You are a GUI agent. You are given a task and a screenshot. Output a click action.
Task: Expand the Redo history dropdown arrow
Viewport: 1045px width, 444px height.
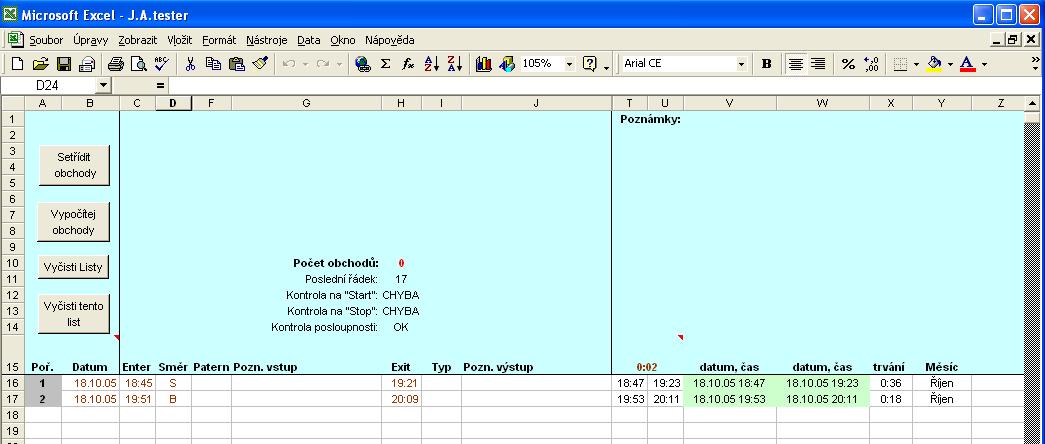click(x=339, y=64)
